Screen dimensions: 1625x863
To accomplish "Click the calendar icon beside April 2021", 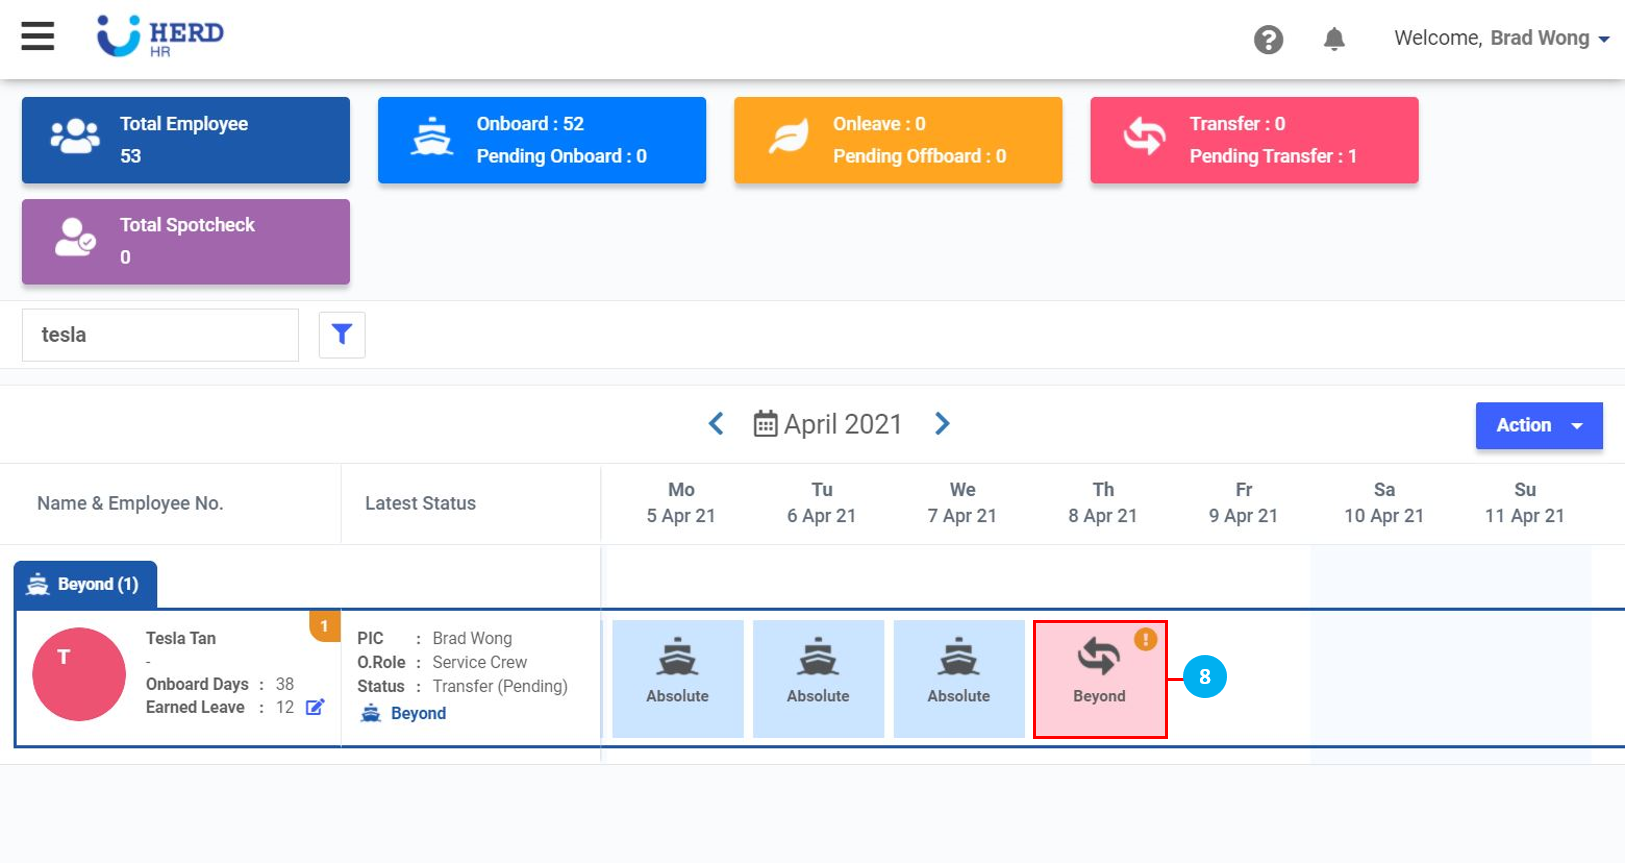I will (765, 424).
